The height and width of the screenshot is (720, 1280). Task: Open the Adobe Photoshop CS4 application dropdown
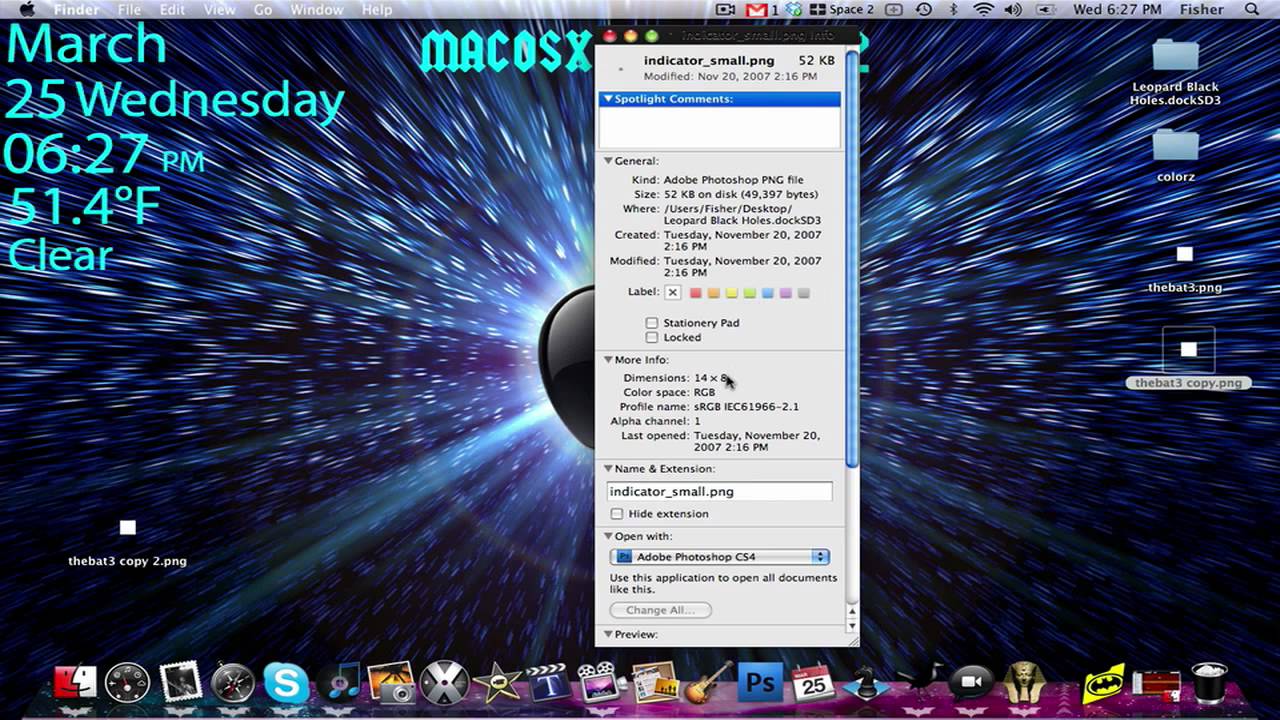(720, 557)
